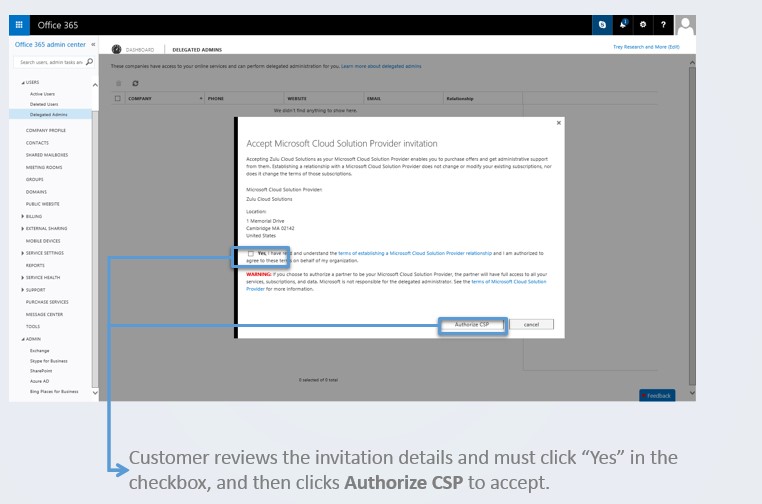Open SHARED MAILBOXES menu item
The image size is (762, 504).
point(47,155)
